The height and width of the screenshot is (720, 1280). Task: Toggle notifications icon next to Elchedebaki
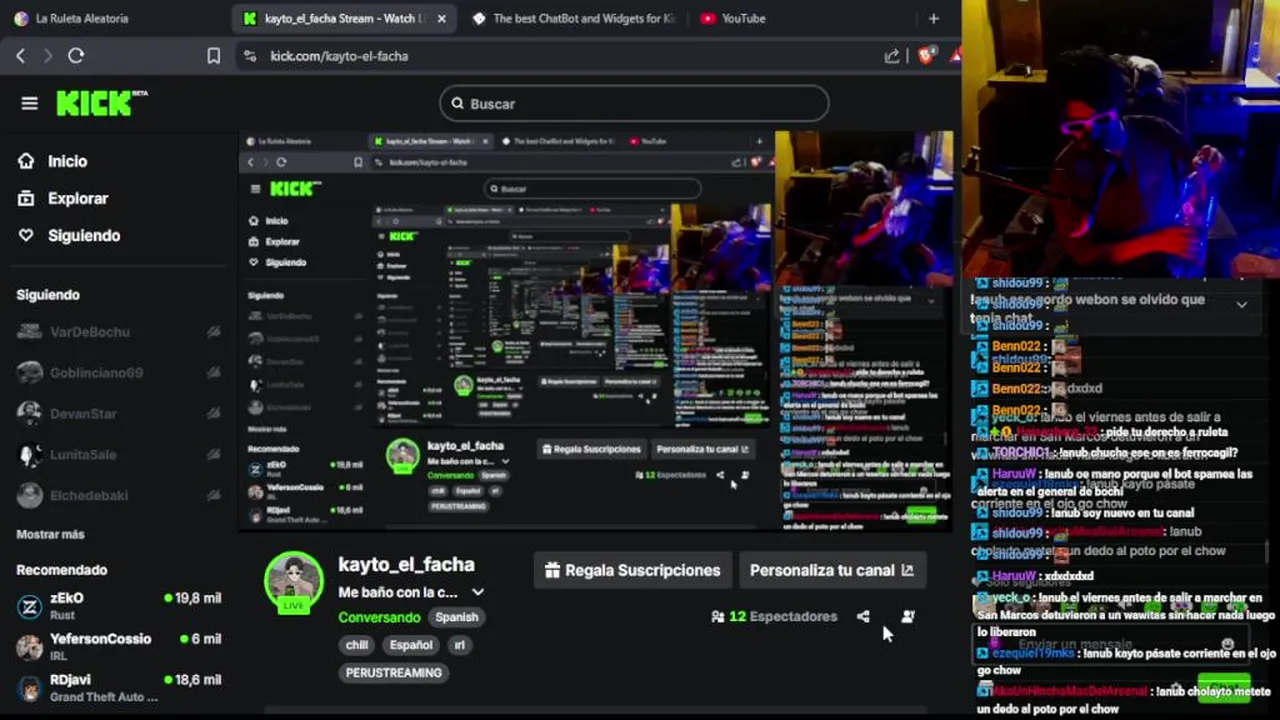[x=213, y=495]
